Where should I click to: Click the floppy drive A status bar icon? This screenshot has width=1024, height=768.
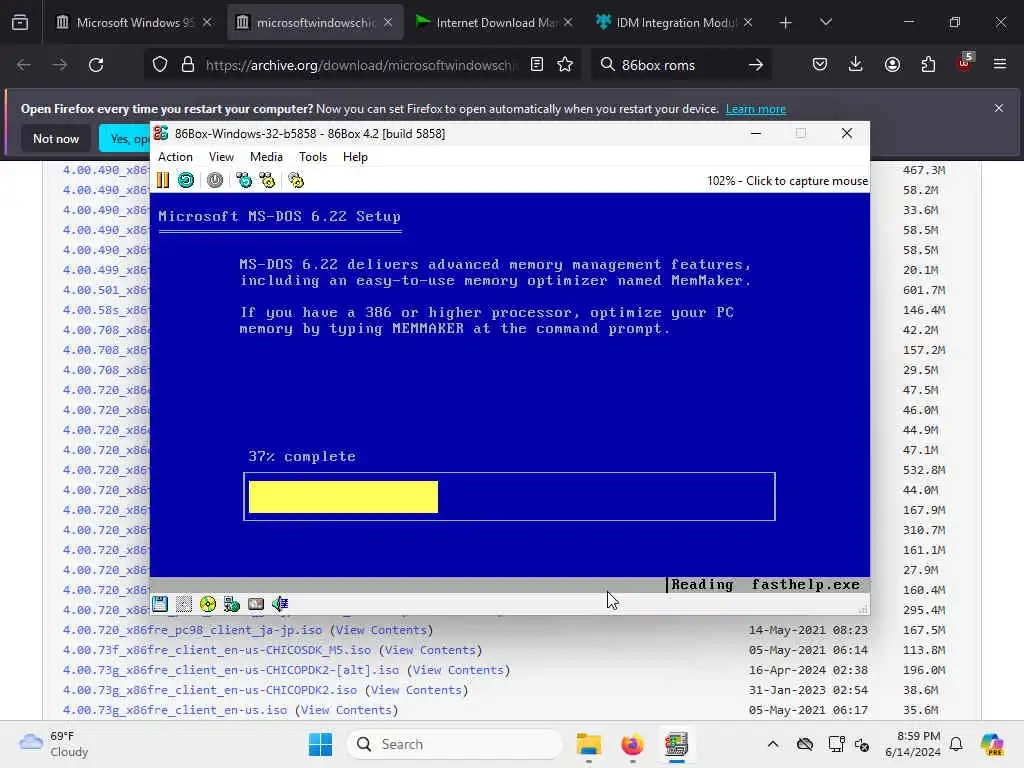(160, 604)
